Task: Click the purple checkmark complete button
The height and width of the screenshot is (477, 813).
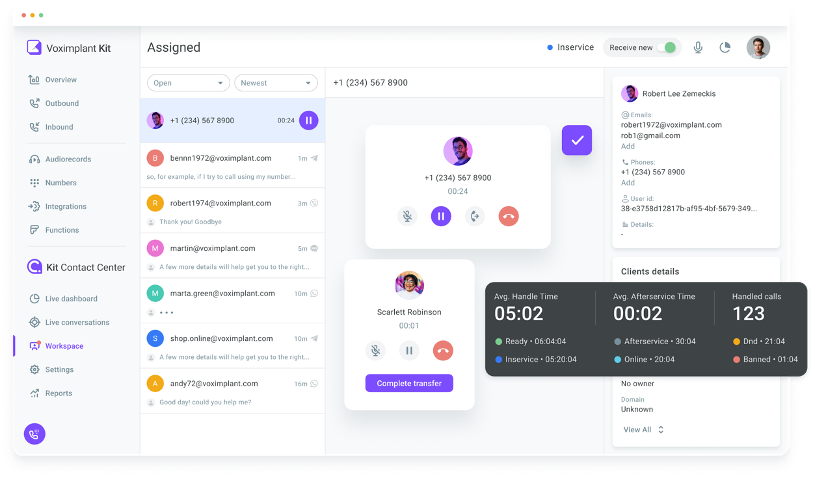Action: [577, 140]
